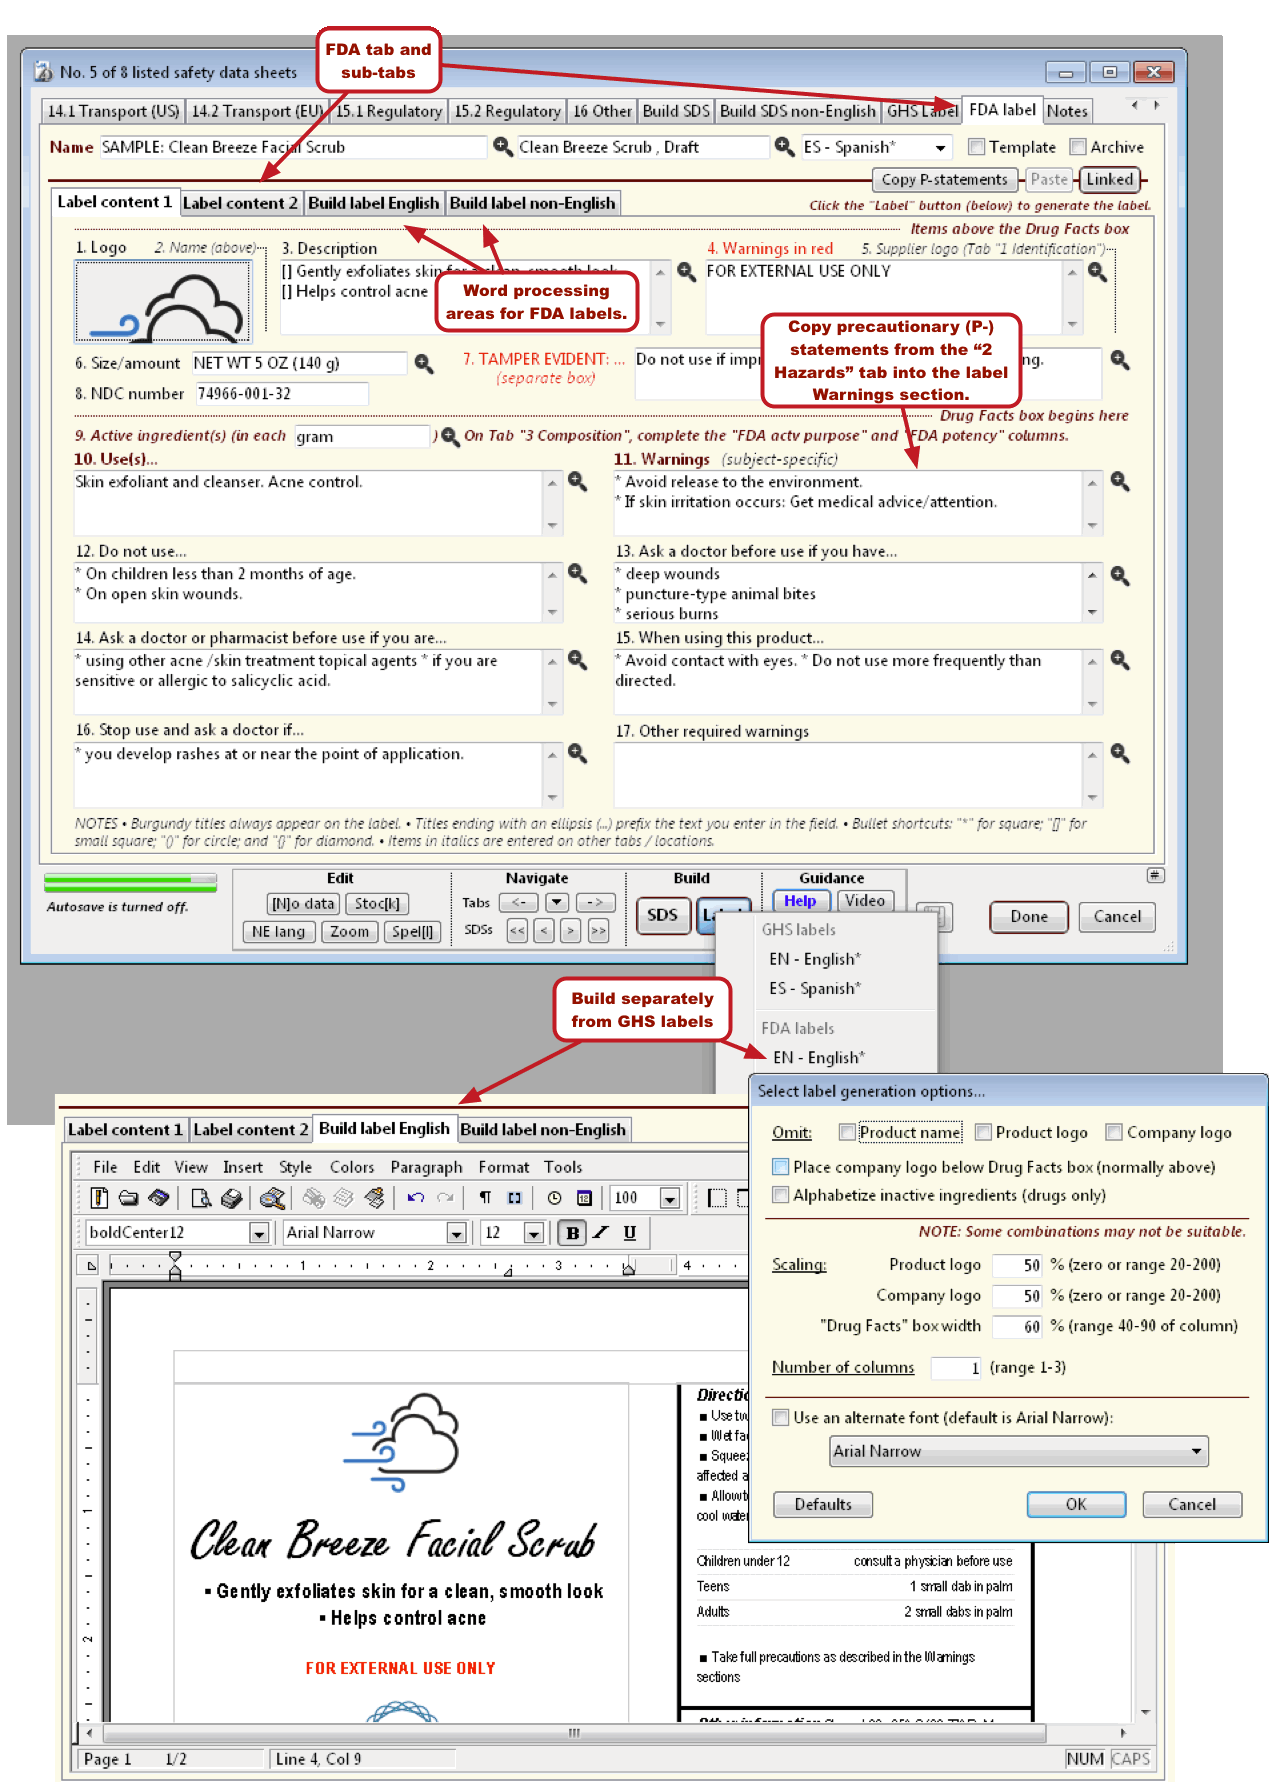Click magnifier next to the Size/amount field
This screenshot has width=1283, height=1782.
pos(424,363)
